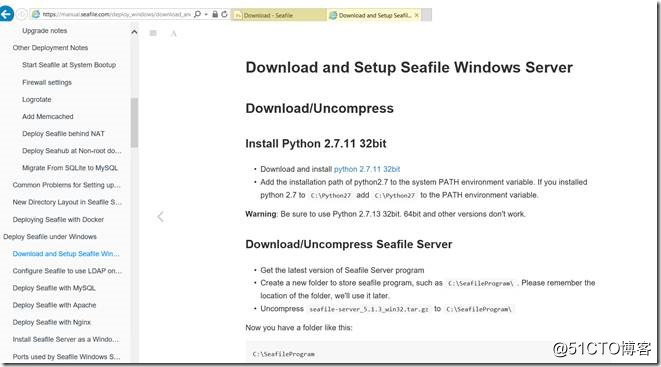
Task: Click the browser Forward arrow button
Action: pos(22,15)
